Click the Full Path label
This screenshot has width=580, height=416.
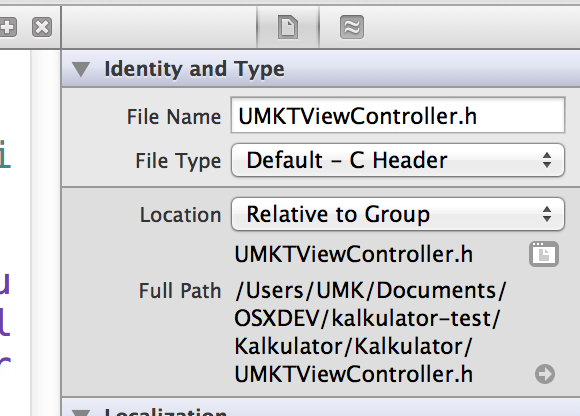[180, 291]
